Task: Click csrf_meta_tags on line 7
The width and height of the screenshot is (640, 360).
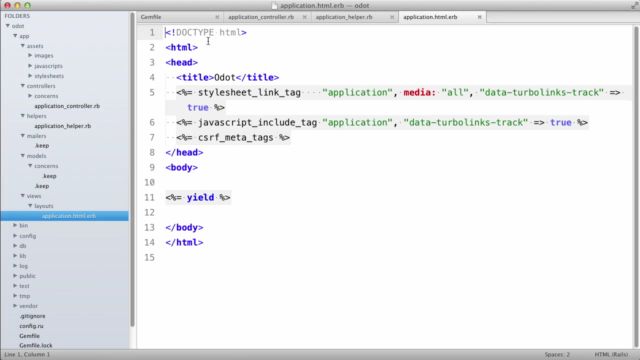Action: (236, 138)
